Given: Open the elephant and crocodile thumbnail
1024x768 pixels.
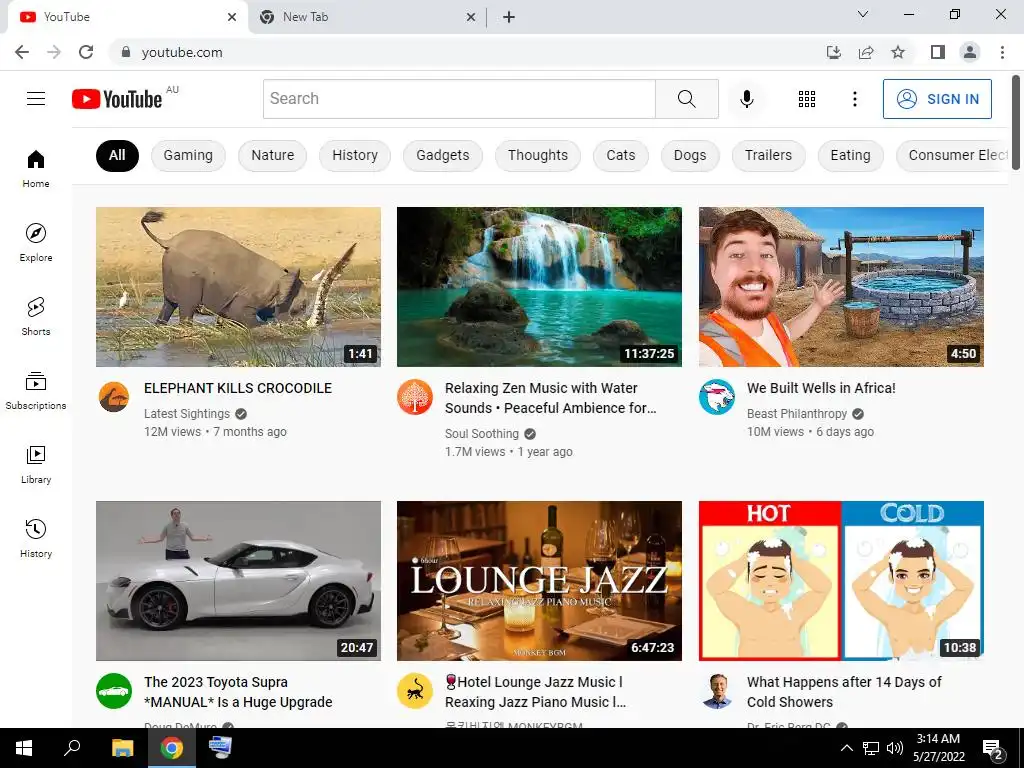Looking at the screenshot, I should pos(238,287).
